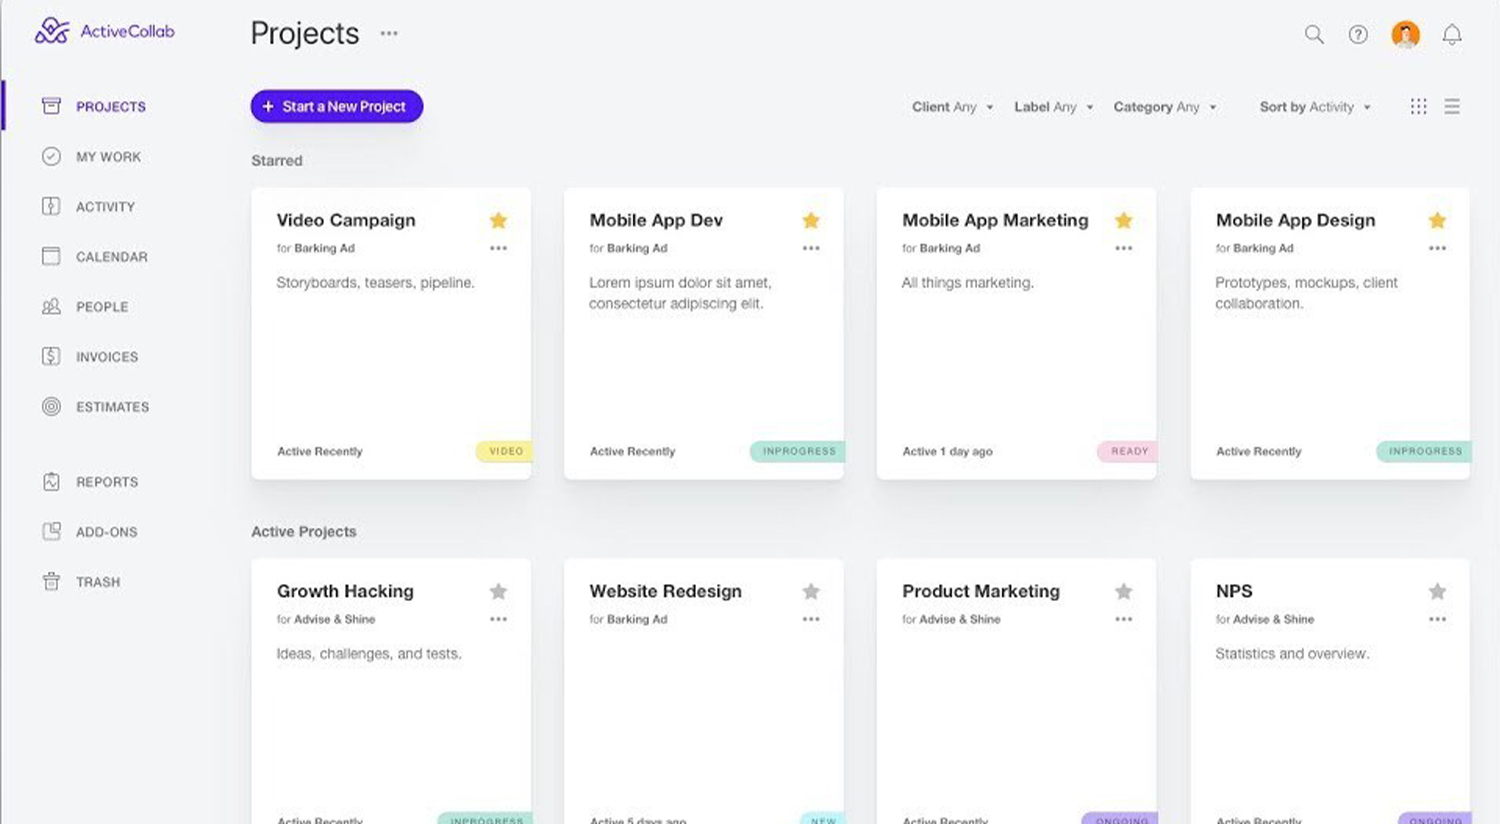The image size is (1500, 824).
Task: Switch to list view layout
Action: (1452, 106)
